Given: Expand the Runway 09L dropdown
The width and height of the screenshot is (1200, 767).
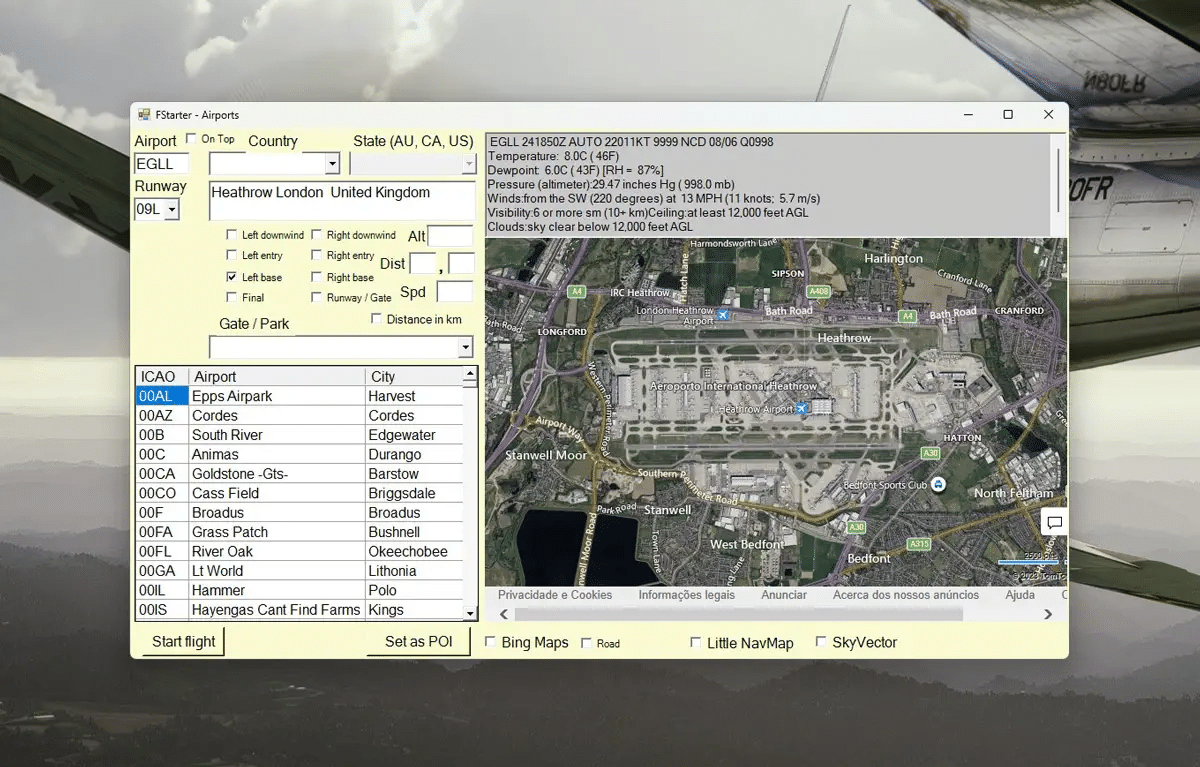Looking at the screenshot, I should click(172, 210).
